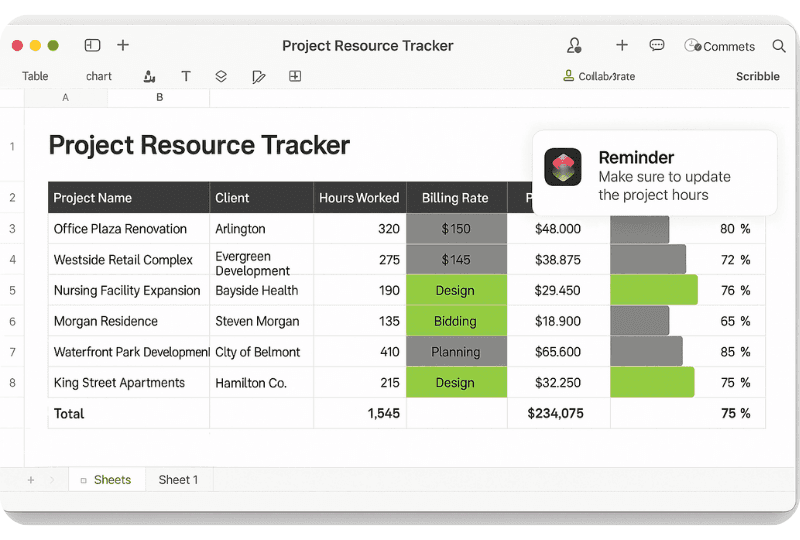Select the Bayside Health client cell

(x=261, y=290)
